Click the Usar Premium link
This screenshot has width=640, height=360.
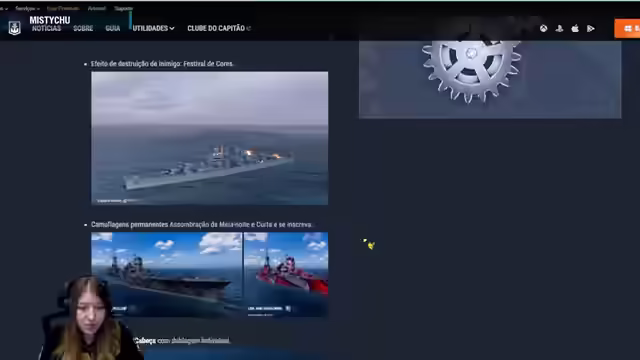(x=63, y=8)
